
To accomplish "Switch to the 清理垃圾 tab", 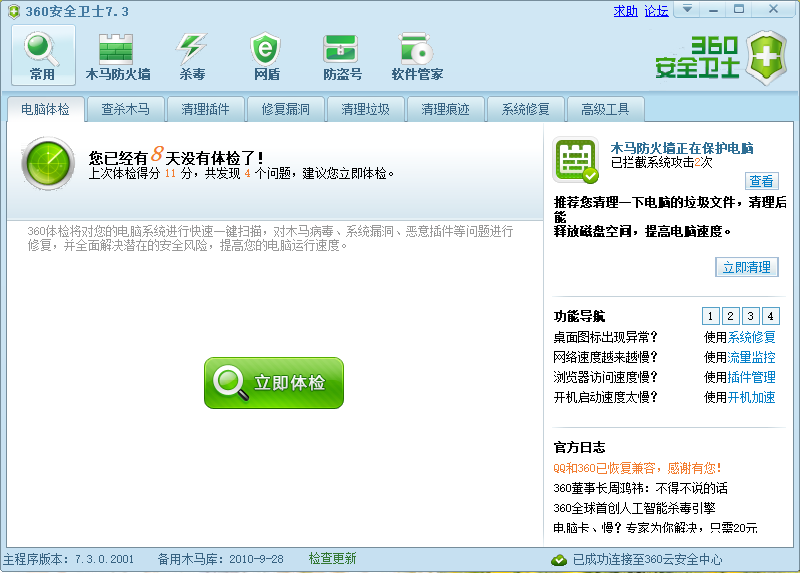I will (365, 109).
